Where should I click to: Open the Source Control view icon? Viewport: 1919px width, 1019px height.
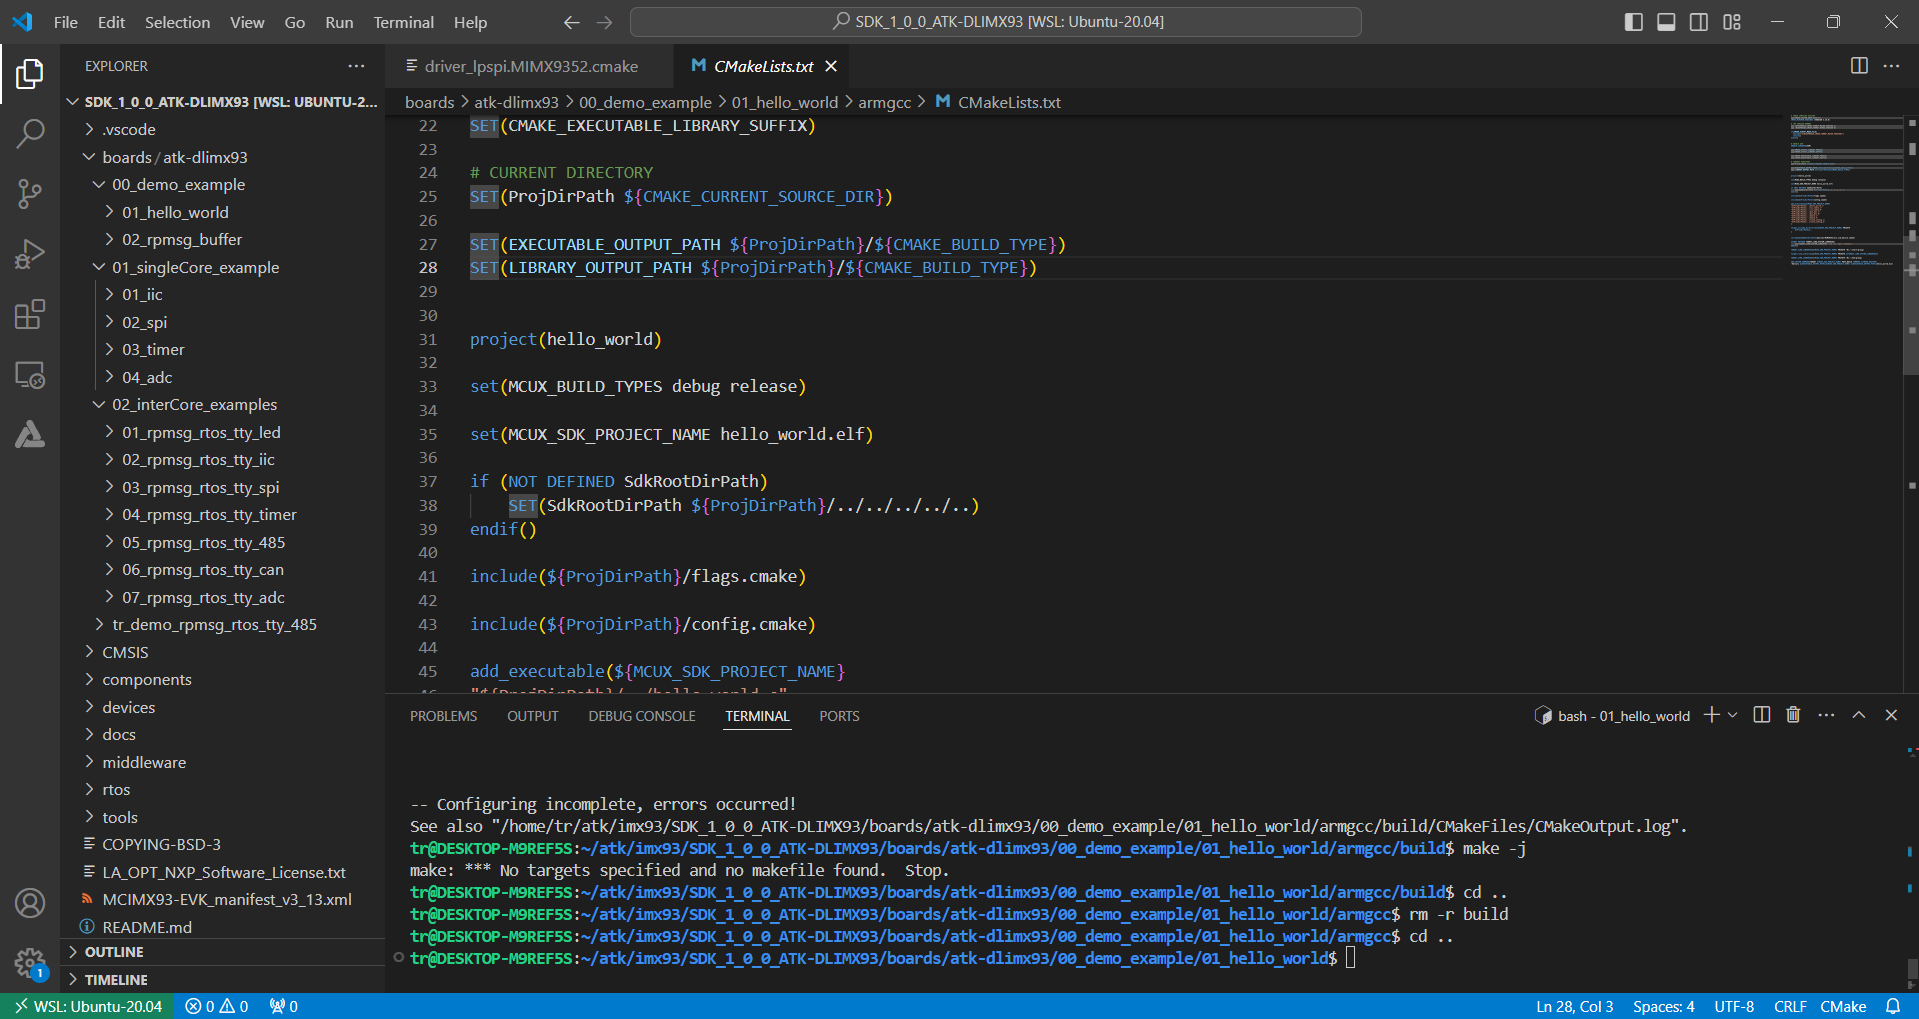point(30,194)
